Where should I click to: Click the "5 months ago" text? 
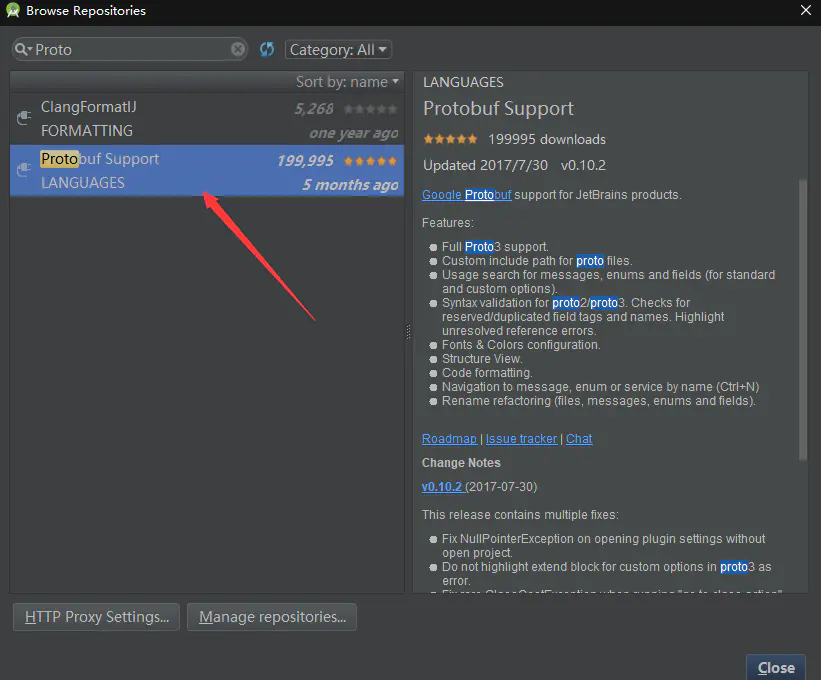pos(350,184)
